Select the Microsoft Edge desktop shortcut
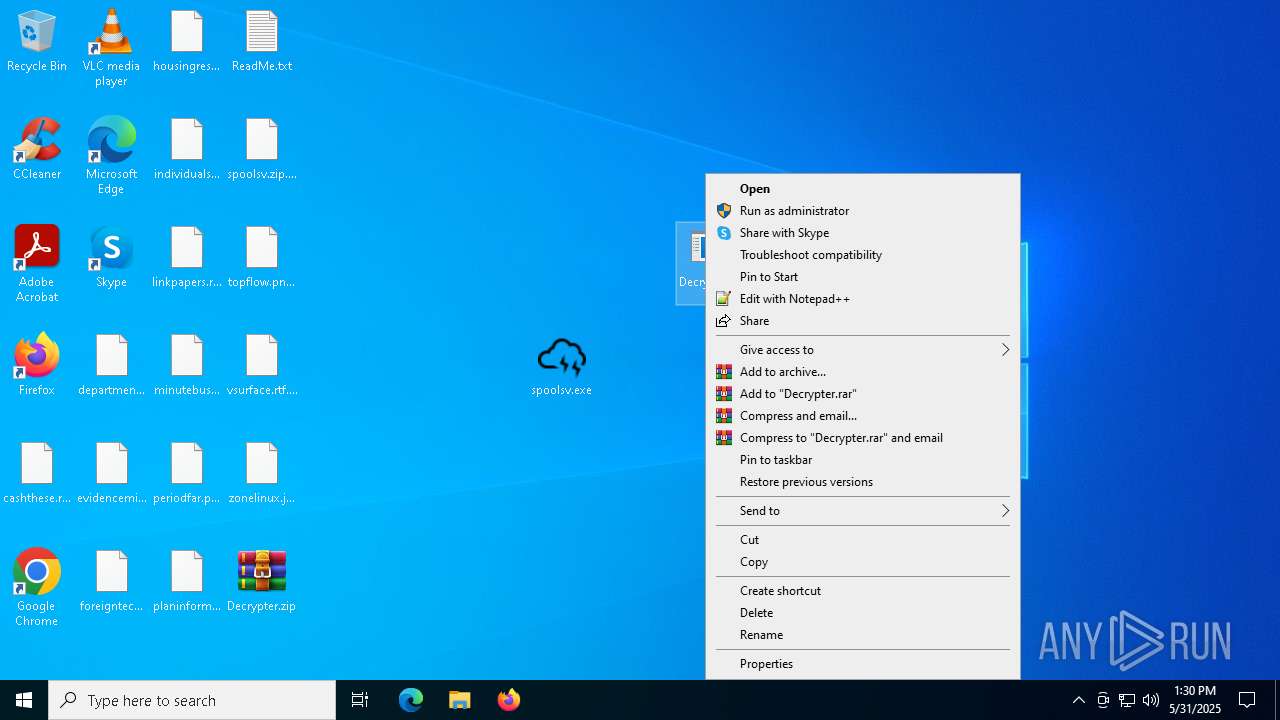1280x720 pixels. coord(111,156)
